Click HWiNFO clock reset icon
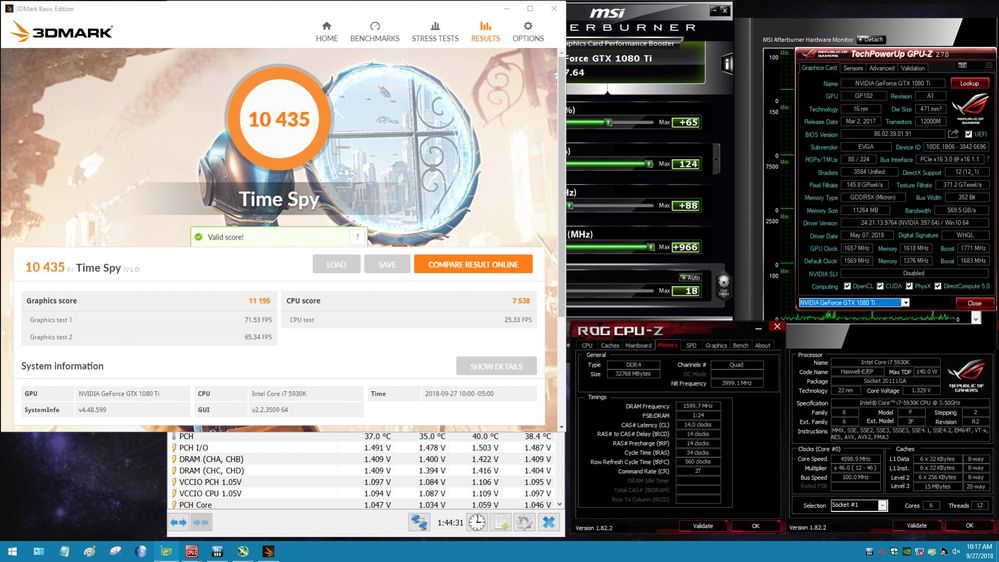This screenshot has height=562, width=999. pos(477,522)
